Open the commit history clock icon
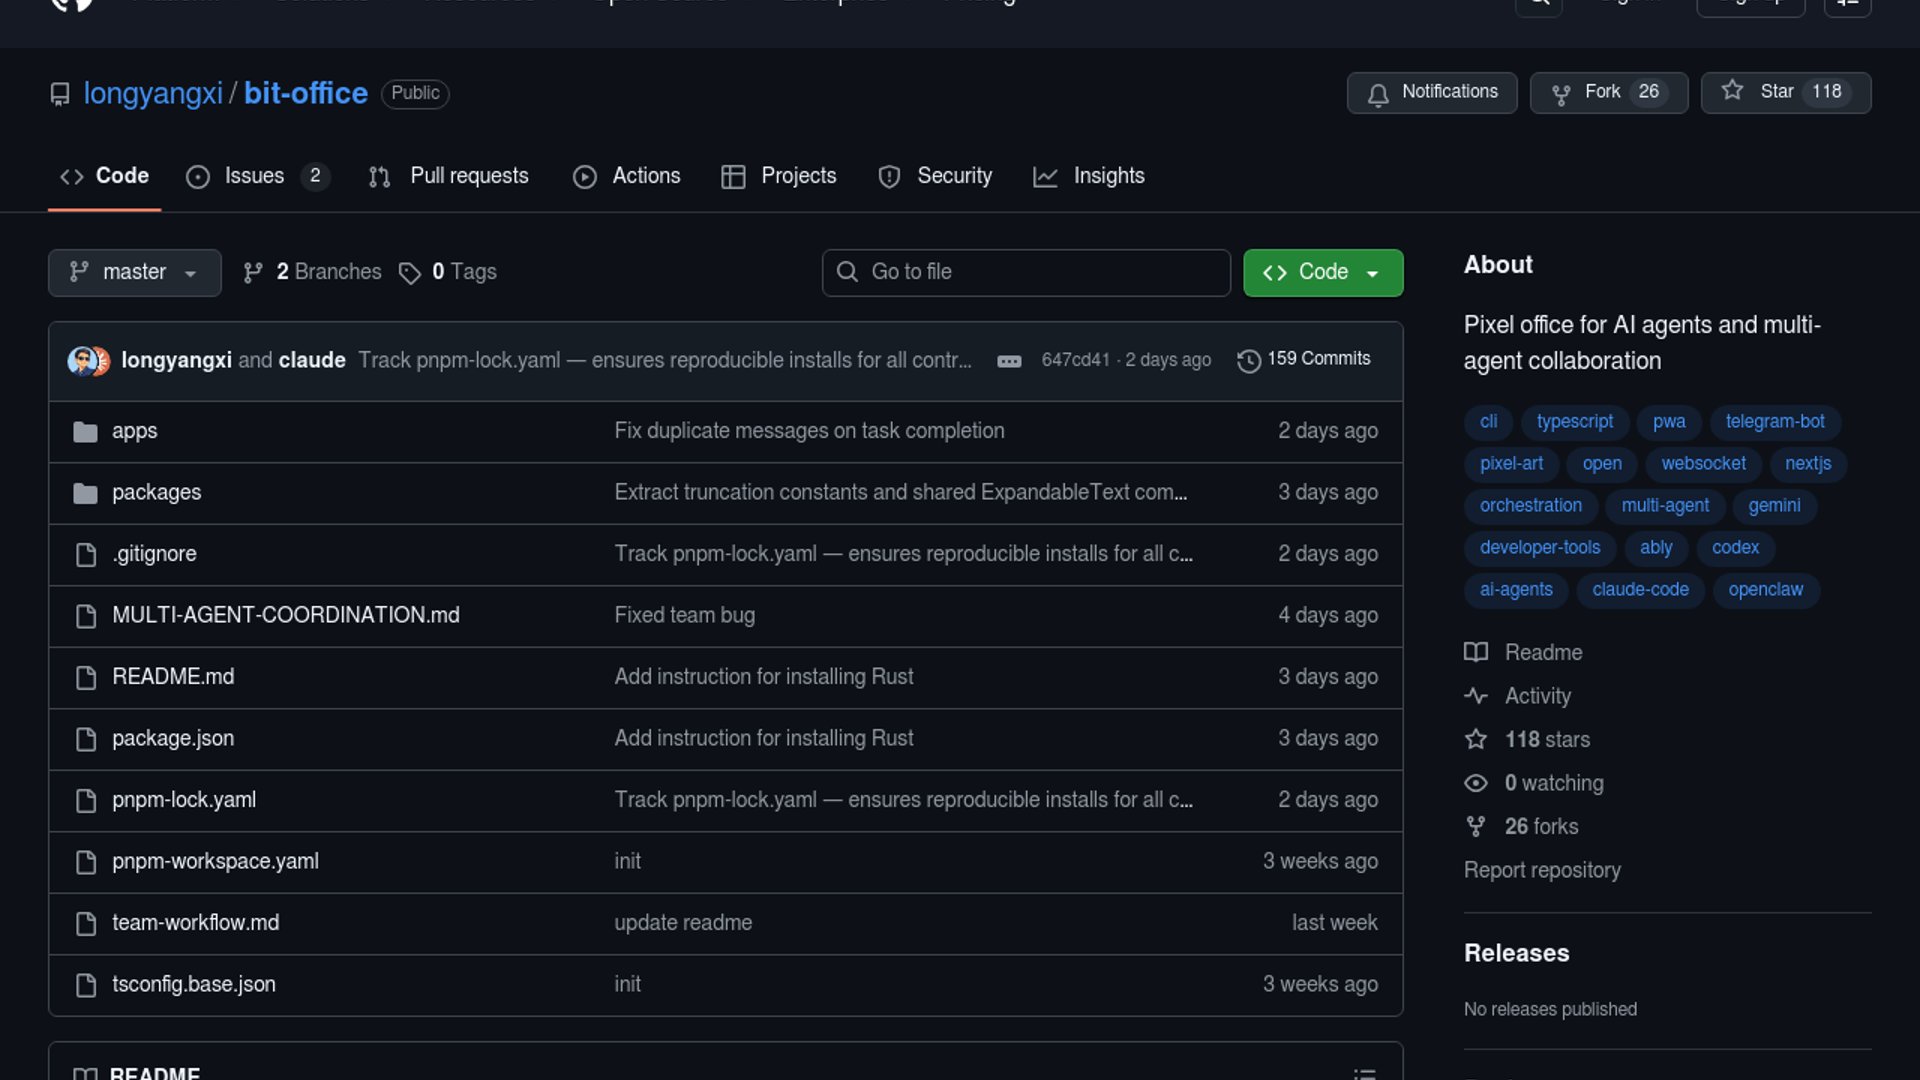This screenshot has height=1080, width=1920. (1248, 360)
